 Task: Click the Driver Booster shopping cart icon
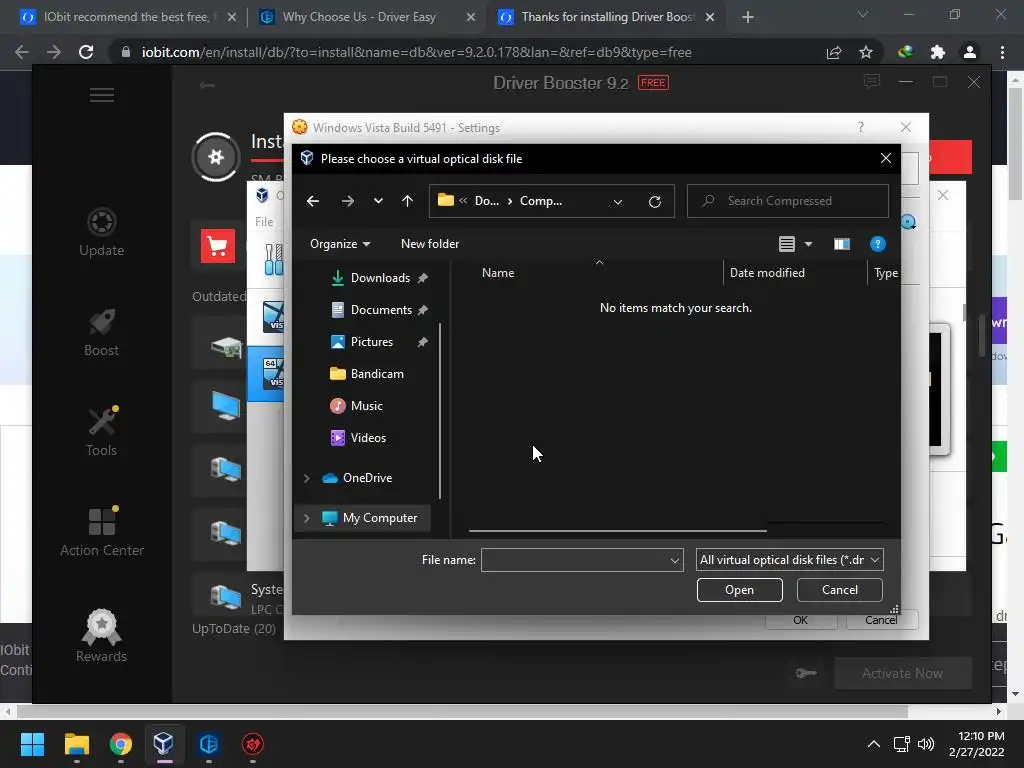click(217, 246)
